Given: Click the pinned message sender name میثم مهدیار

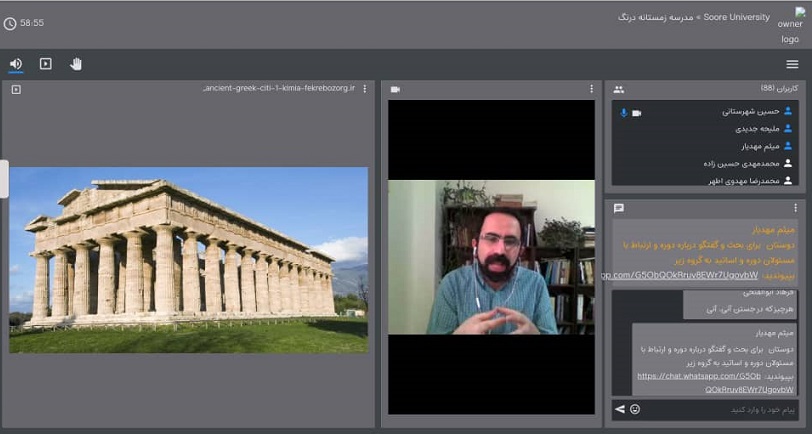Looking at the screenshot, I should 774,229.
